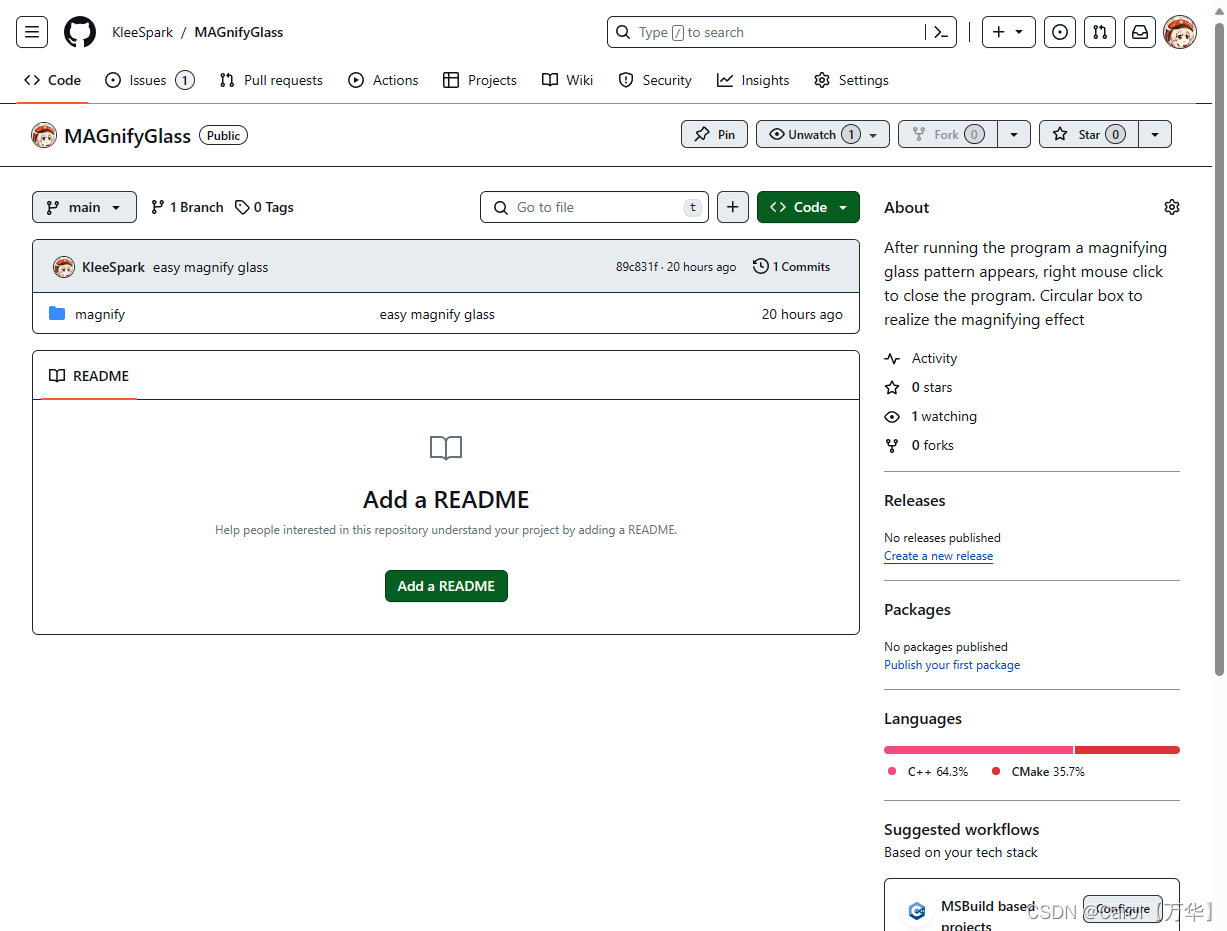Screen dimensions: 1227x931
Task: Open the 0 stars link in About
Action: [919, 387]
